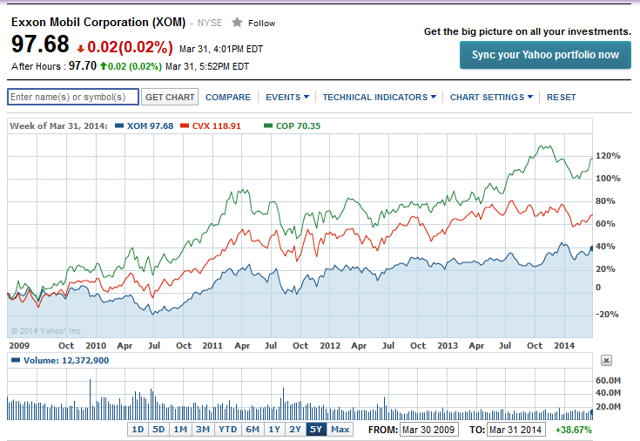
Task: Close the Volume panel with the X
Action: pos(606,361)
